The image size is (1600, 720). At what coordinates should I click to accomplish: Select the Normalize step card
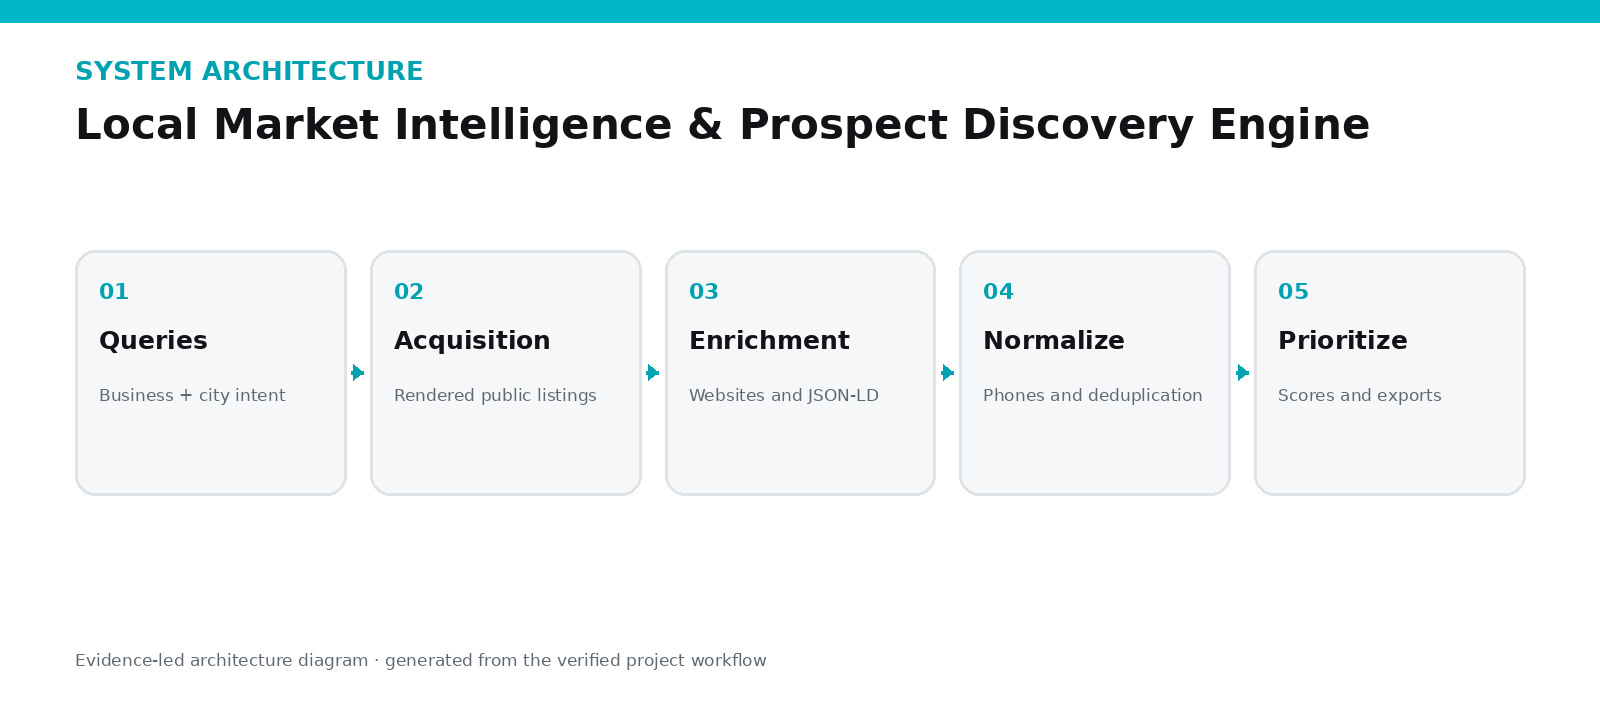1095,373
